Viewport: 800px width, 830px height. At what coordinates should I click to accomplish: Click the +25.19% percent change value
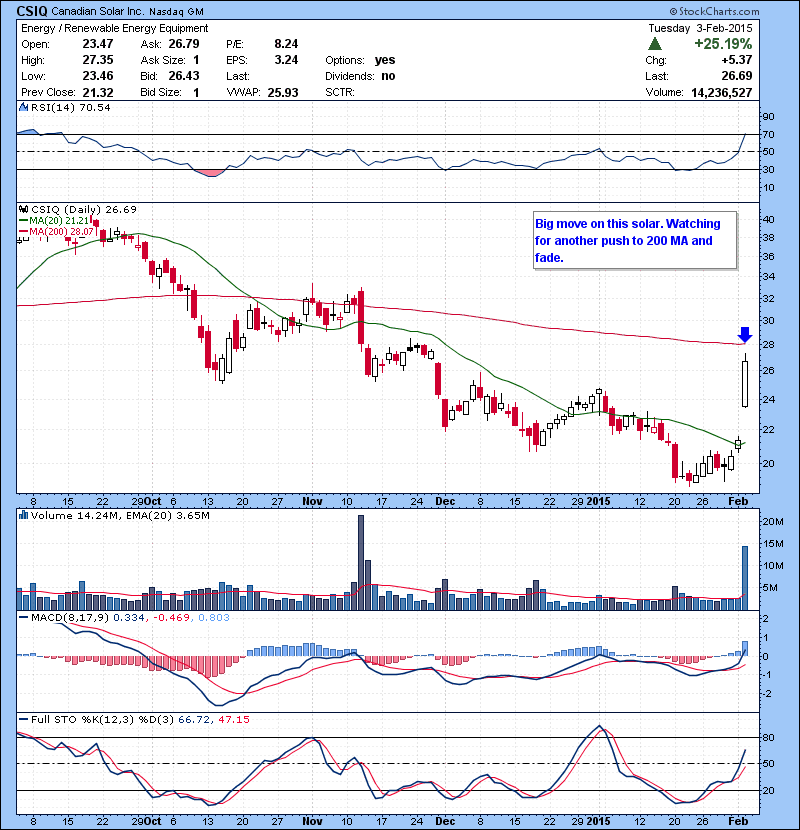[723, 44]
